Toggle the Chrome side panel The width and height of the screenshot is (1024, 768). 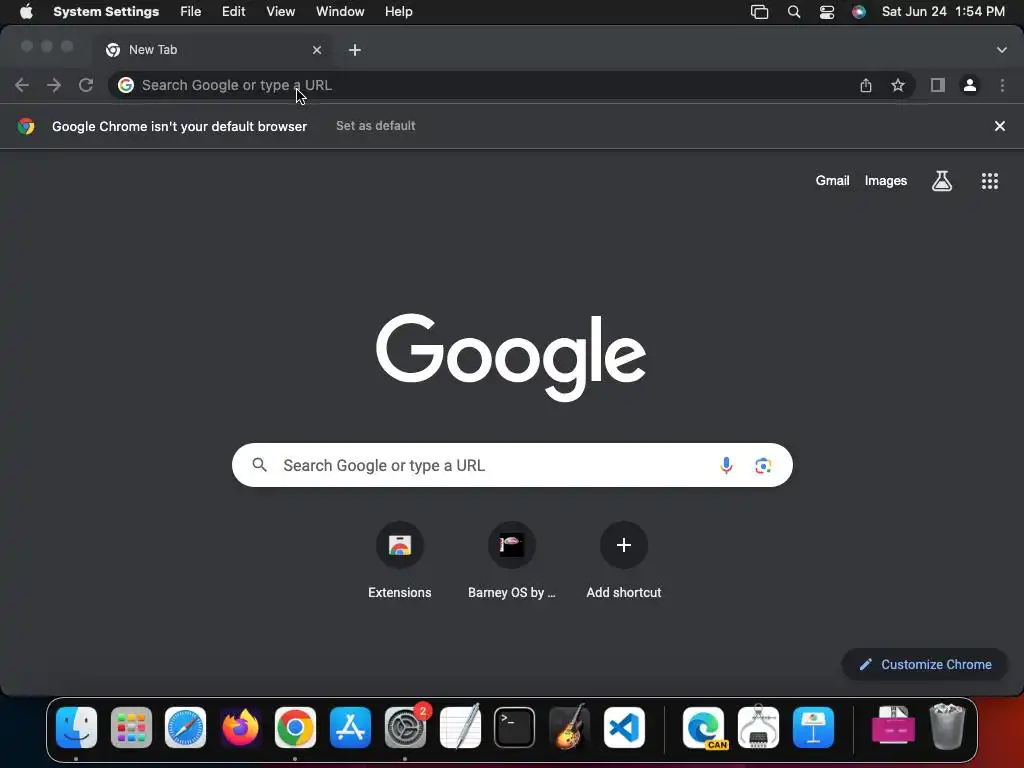coord(938,85)
